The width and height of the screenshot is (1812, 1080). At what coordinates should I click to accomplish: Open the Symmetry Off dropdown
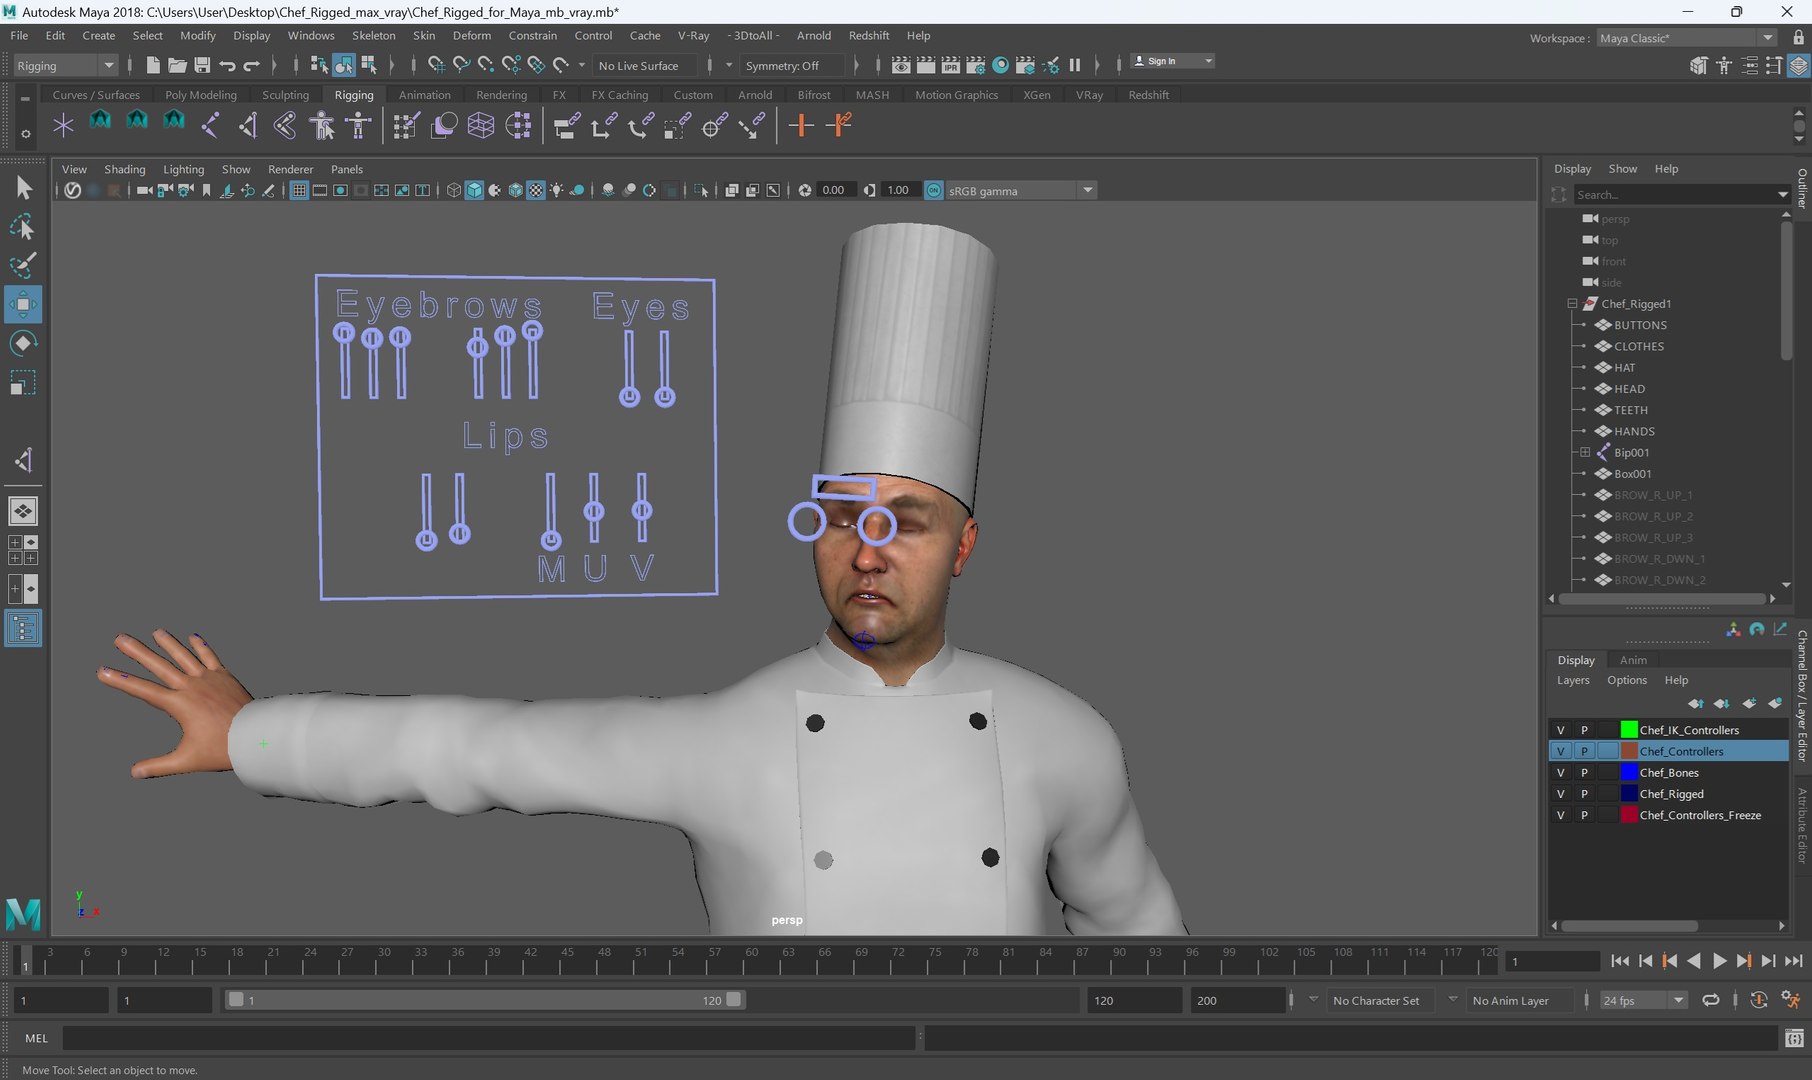[x=790, y=66]
